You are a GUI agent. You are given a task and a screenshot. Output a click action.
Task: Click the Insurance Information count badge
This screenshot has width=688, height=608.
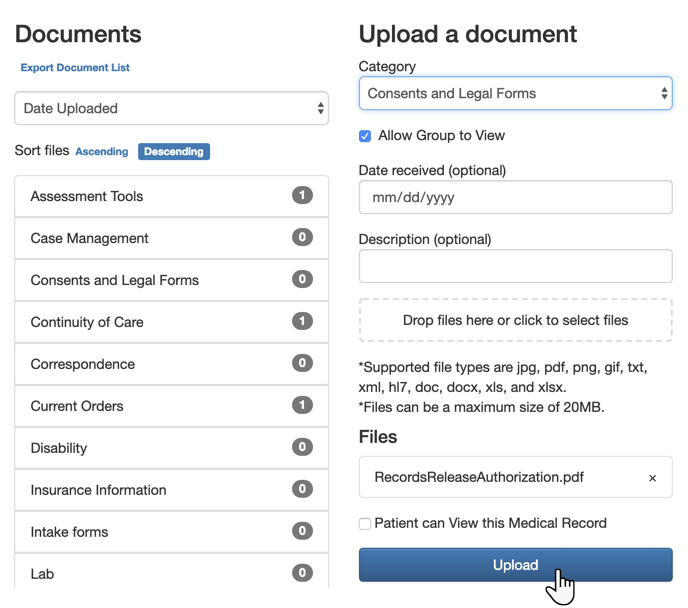tap(302, 490)
